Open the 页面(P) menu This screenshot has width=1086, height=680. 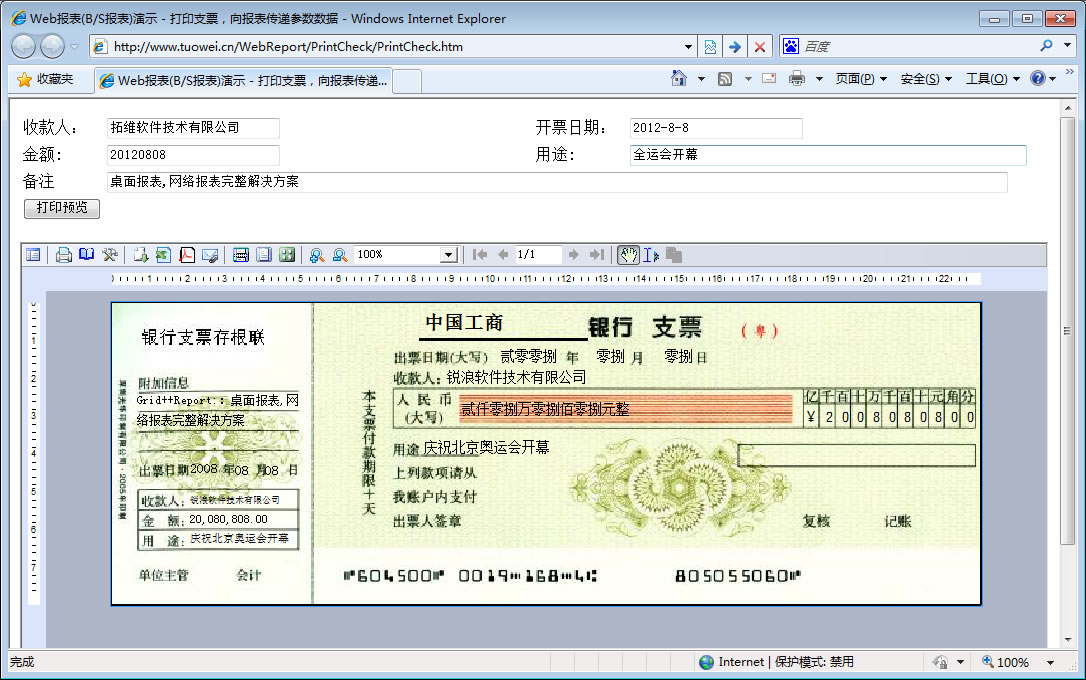coord(860,79)
